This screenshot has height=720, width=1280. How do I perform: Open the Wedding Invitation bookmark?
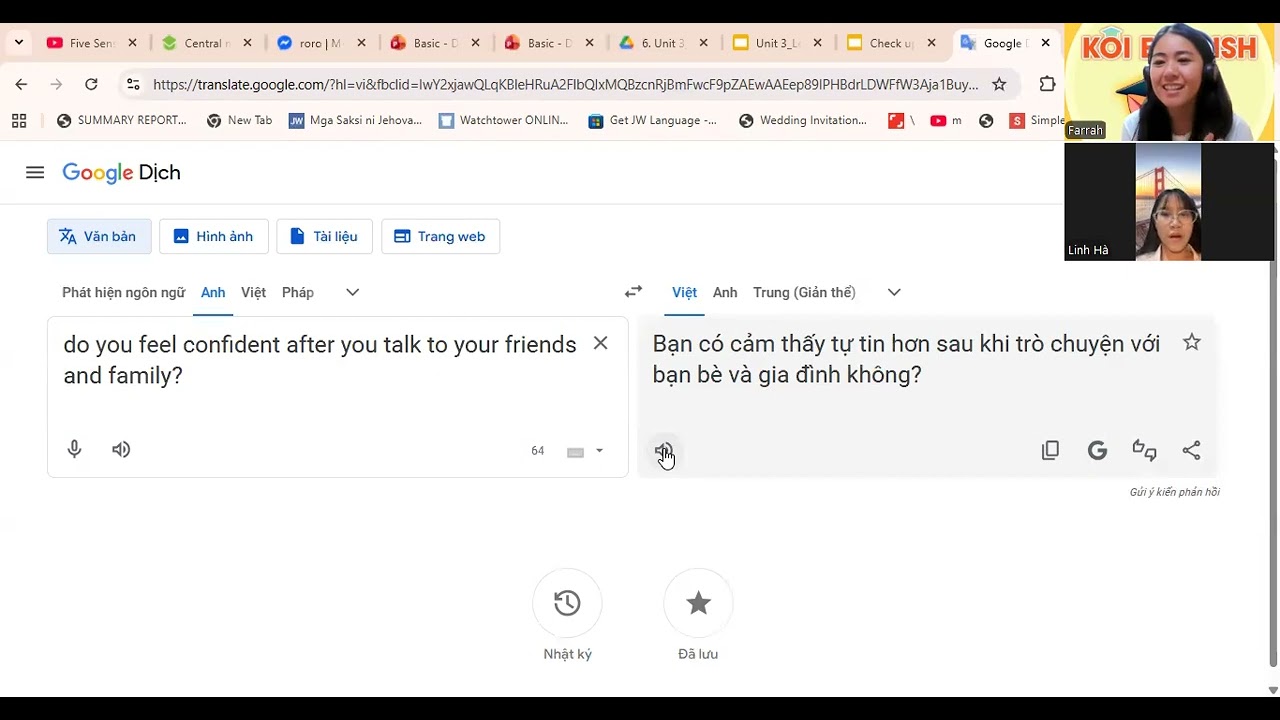pos(803,121)
